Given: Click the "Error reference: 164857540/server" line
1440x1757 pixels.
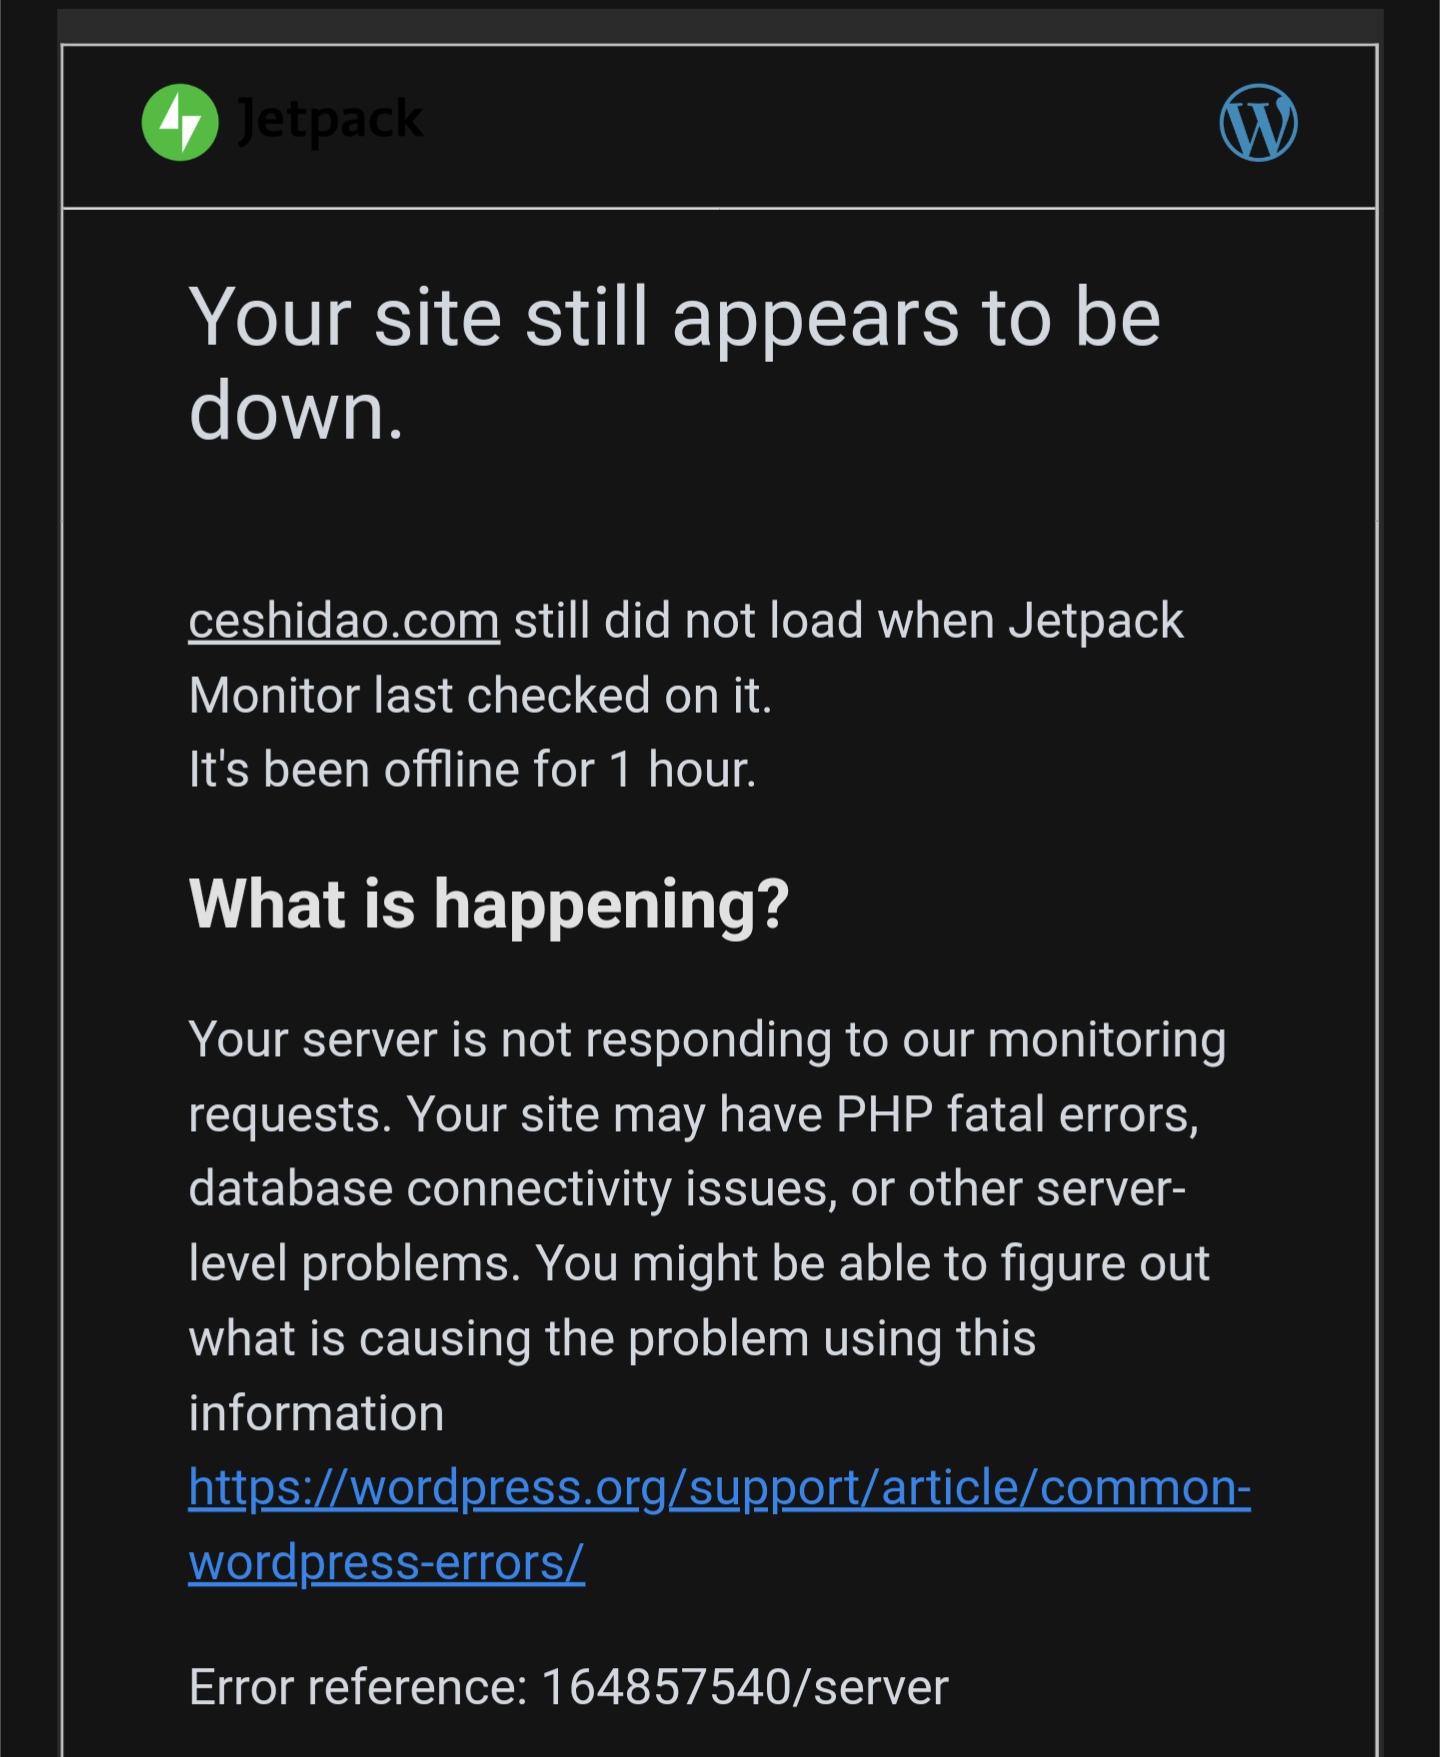Looking at the screenshot, I should pos(568,1688).
